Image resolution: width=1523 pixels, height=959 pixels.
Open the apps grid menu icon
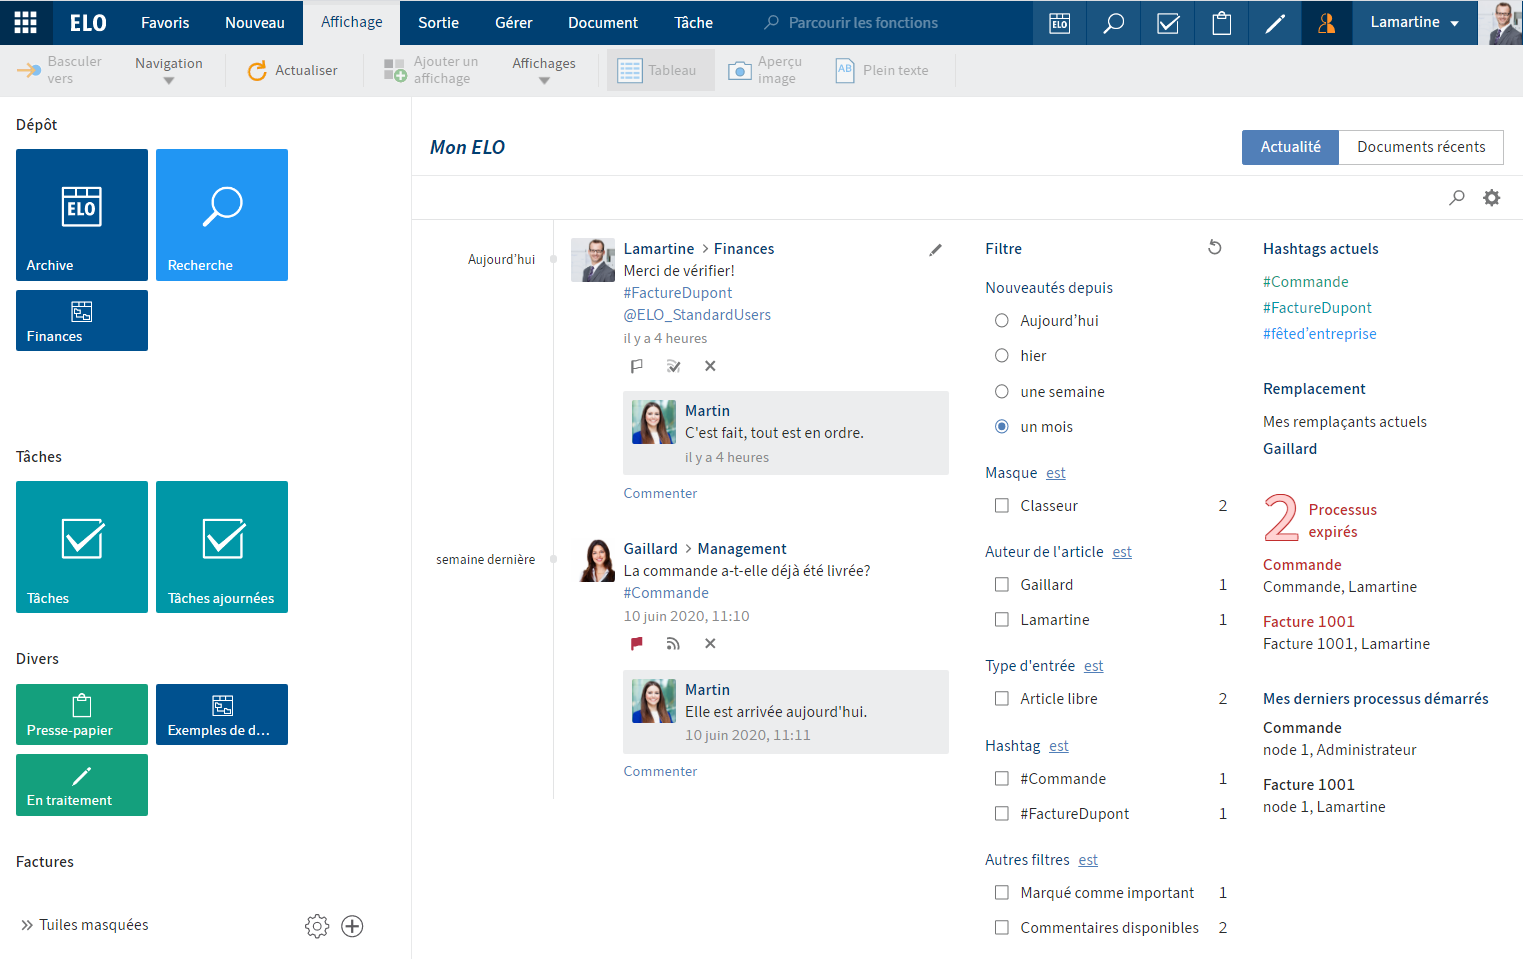26,22
